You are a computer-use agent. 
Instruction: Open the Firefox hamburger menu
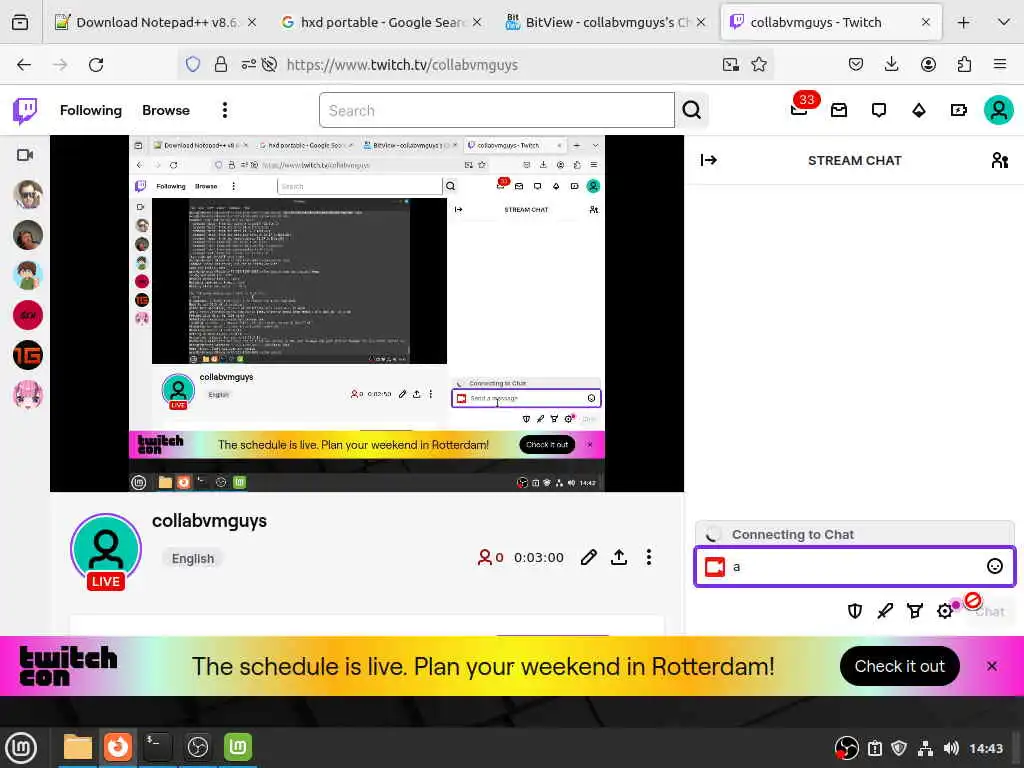pyautogui.click(x=1000, y=65)
